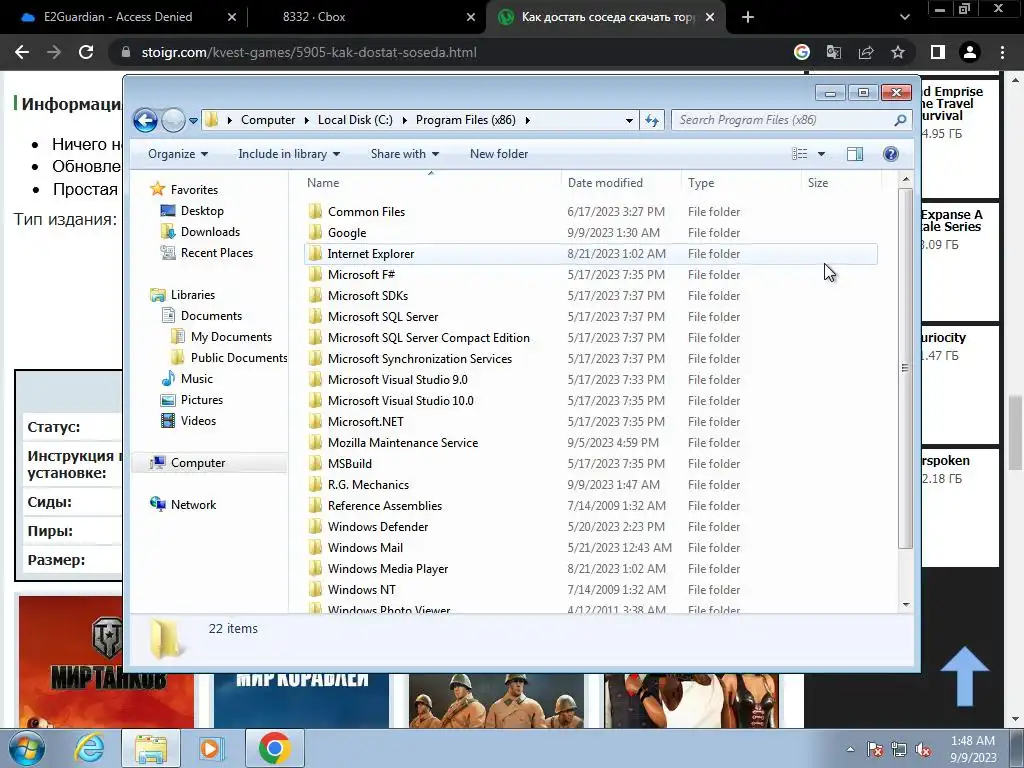Open Chrome profile avatar icon
This screenshot has height=768, width=1024.
click(x=970, y=52)
